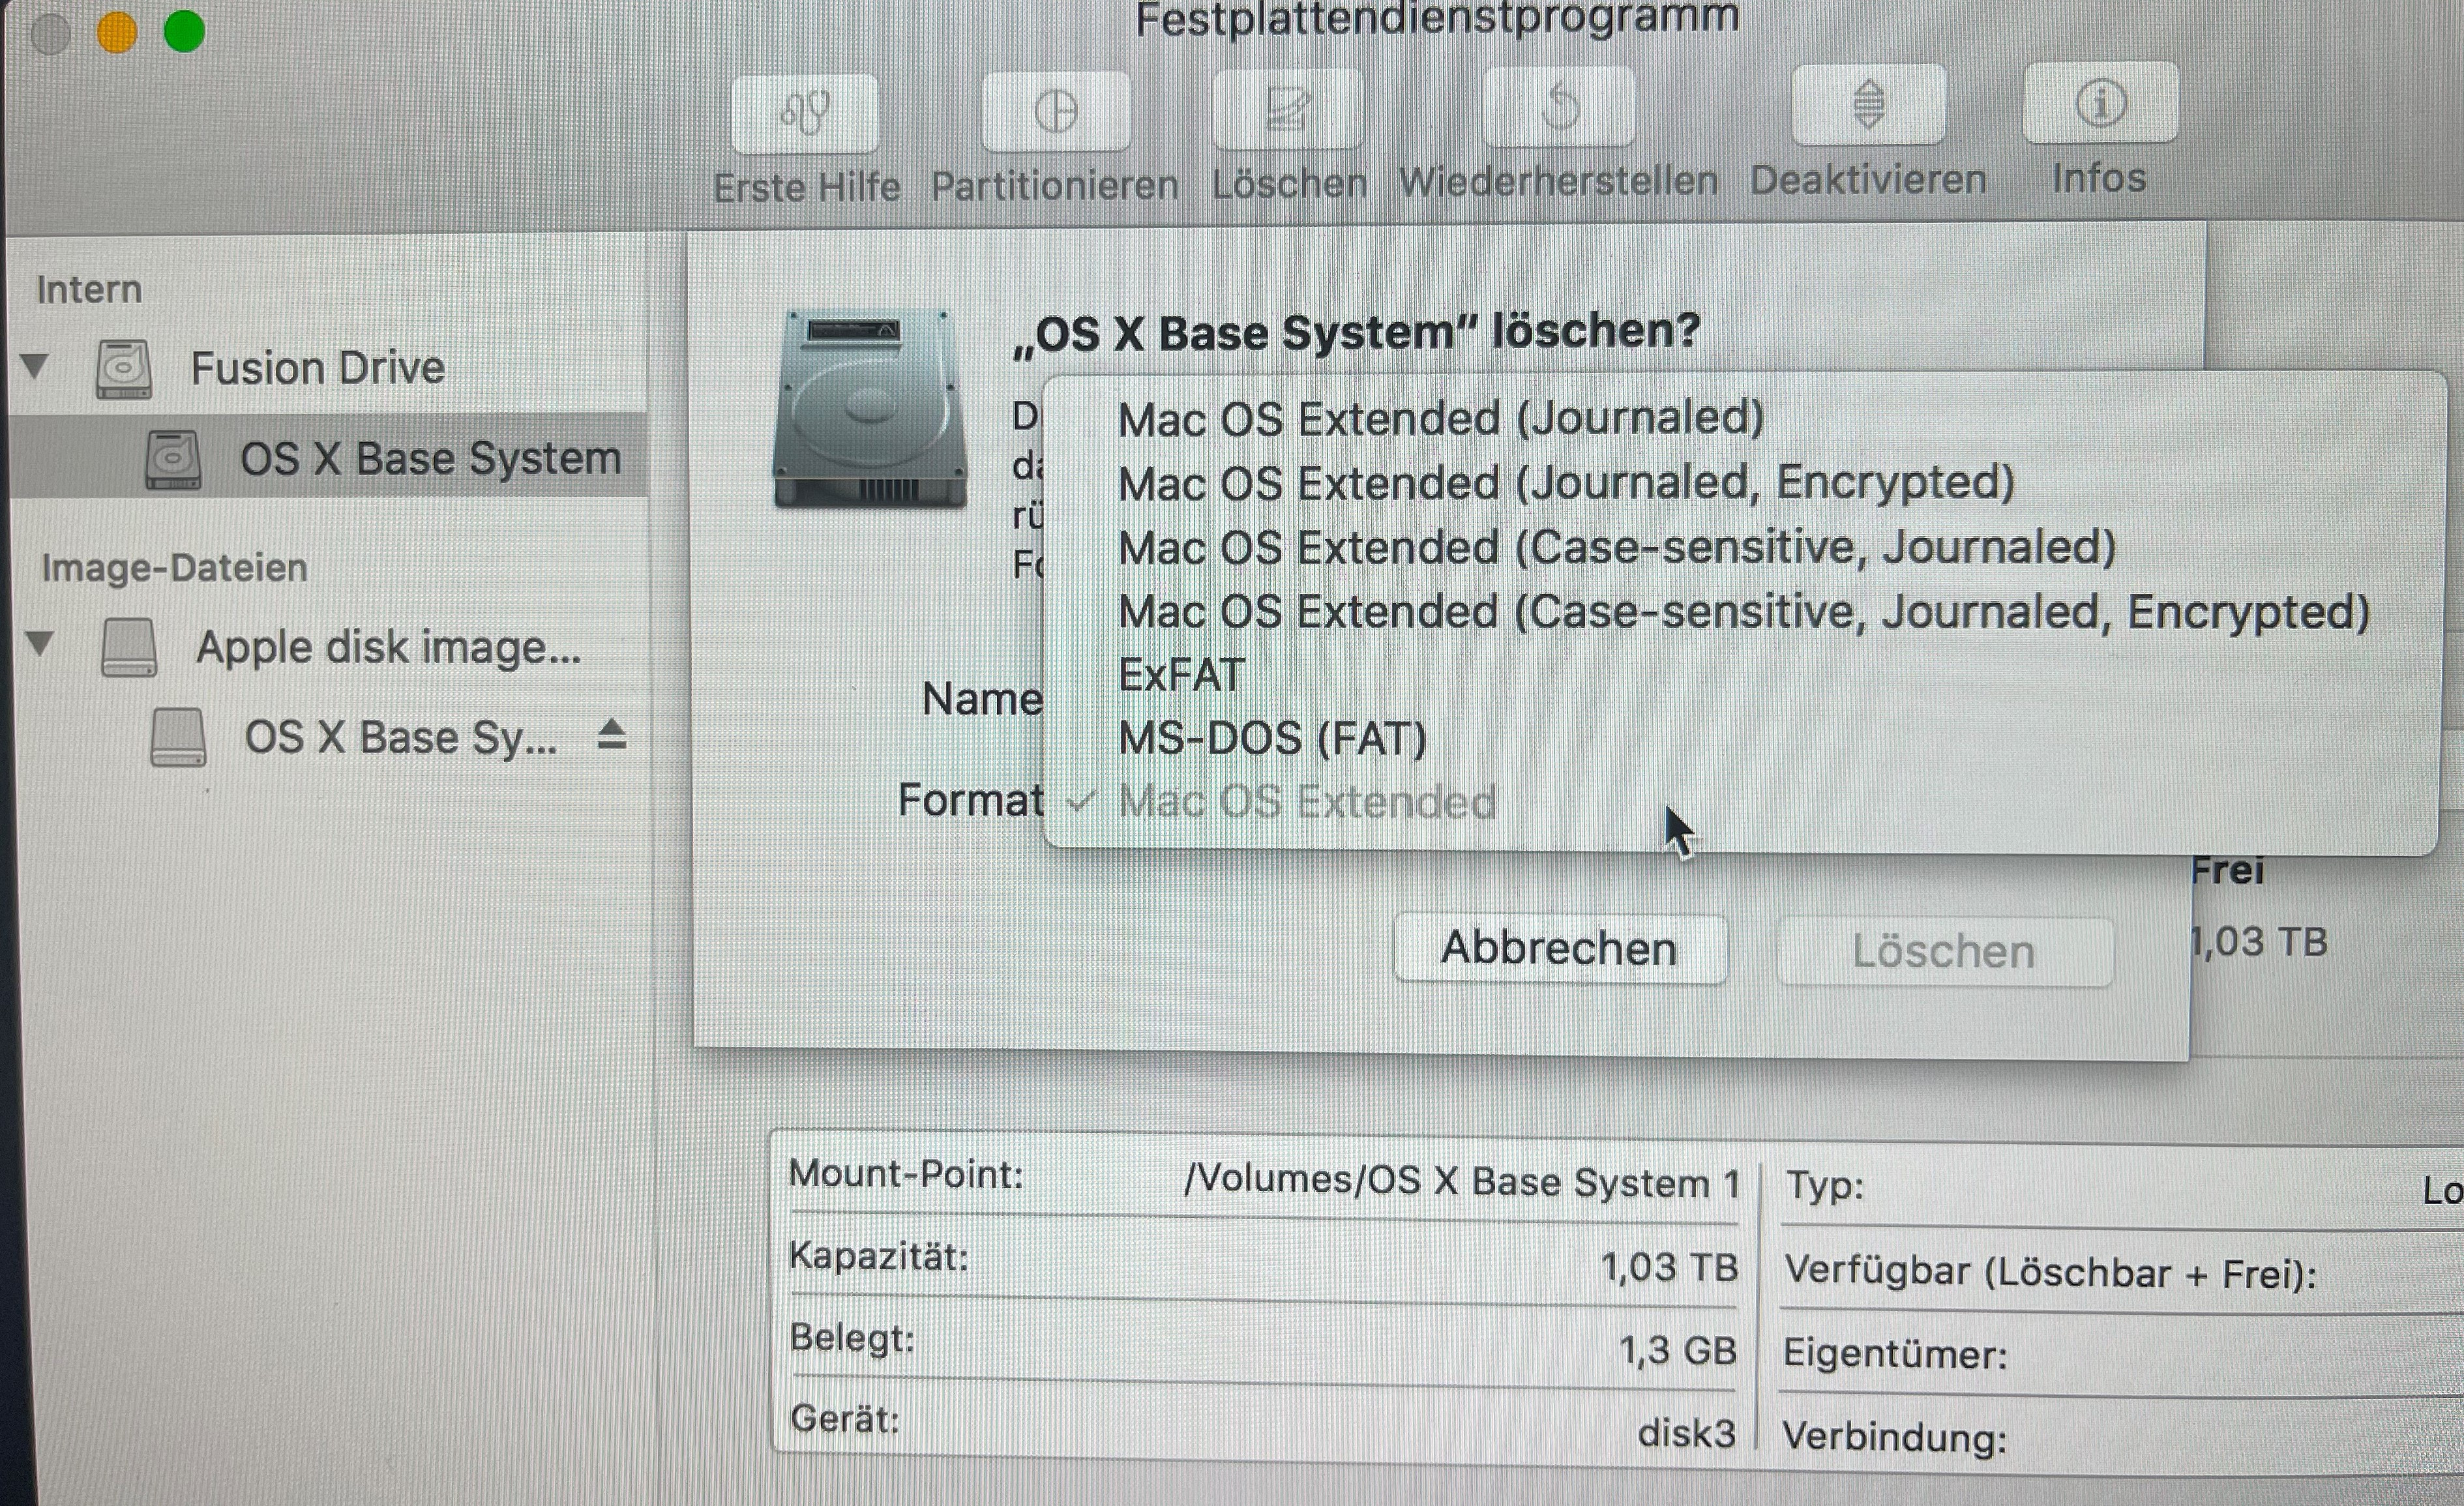This screenshot has height=1506, width=2464.
Task: Click the Erste Hilfe stethoscope icon
Action: (805, 111)
